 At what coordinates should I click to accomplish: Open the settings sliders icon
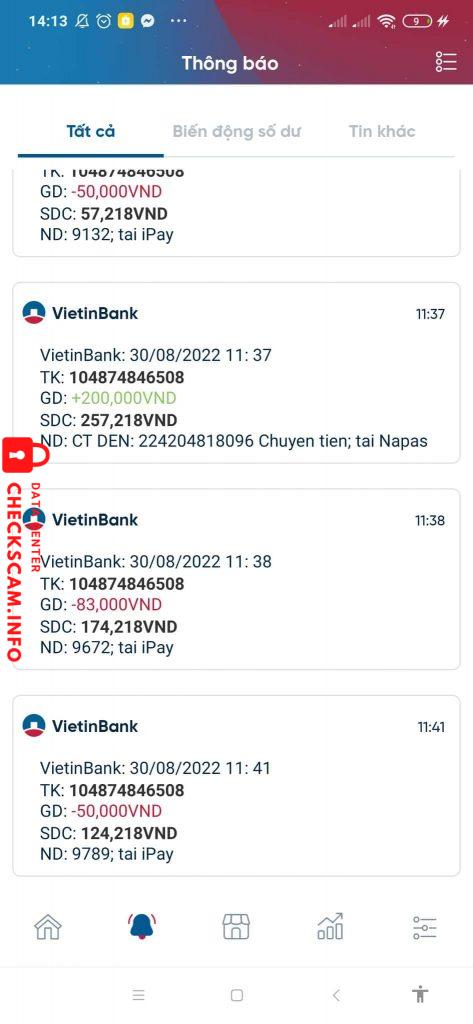(425, 927)
